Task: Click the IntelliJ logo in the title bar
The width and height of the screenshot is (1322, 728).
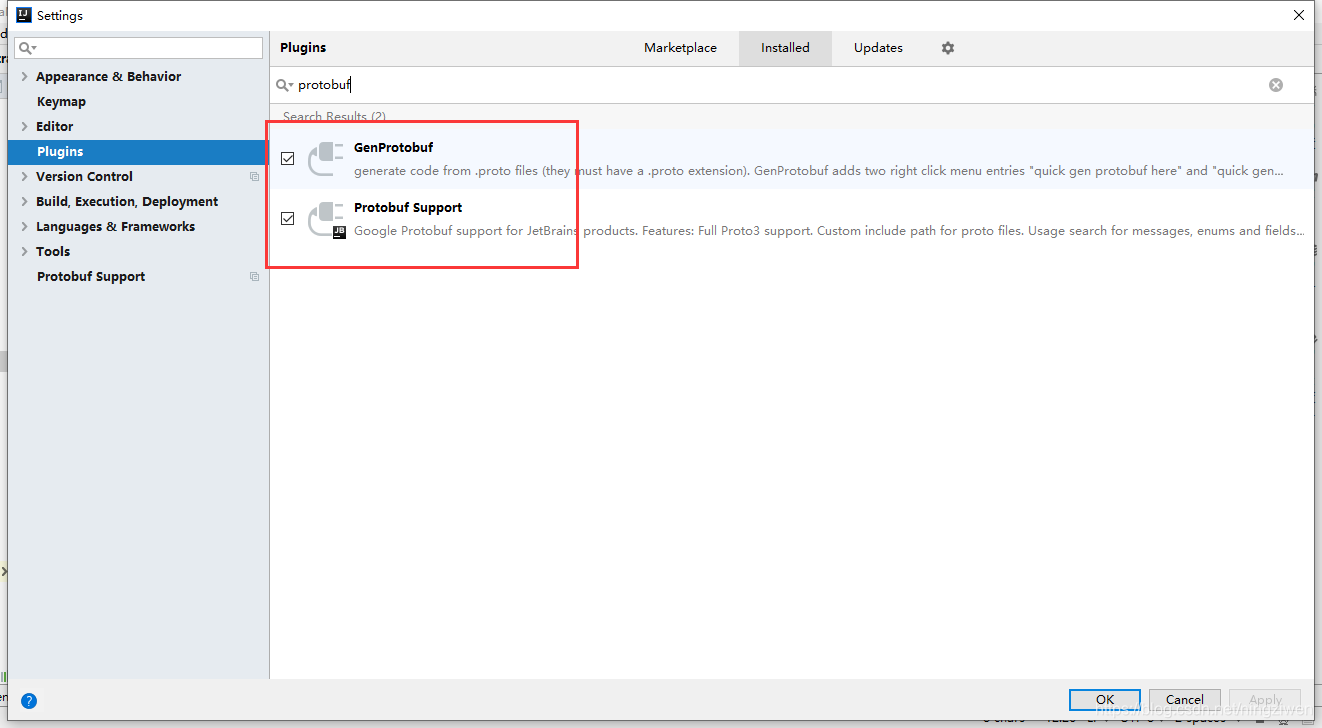Action: tap(24, 15)
